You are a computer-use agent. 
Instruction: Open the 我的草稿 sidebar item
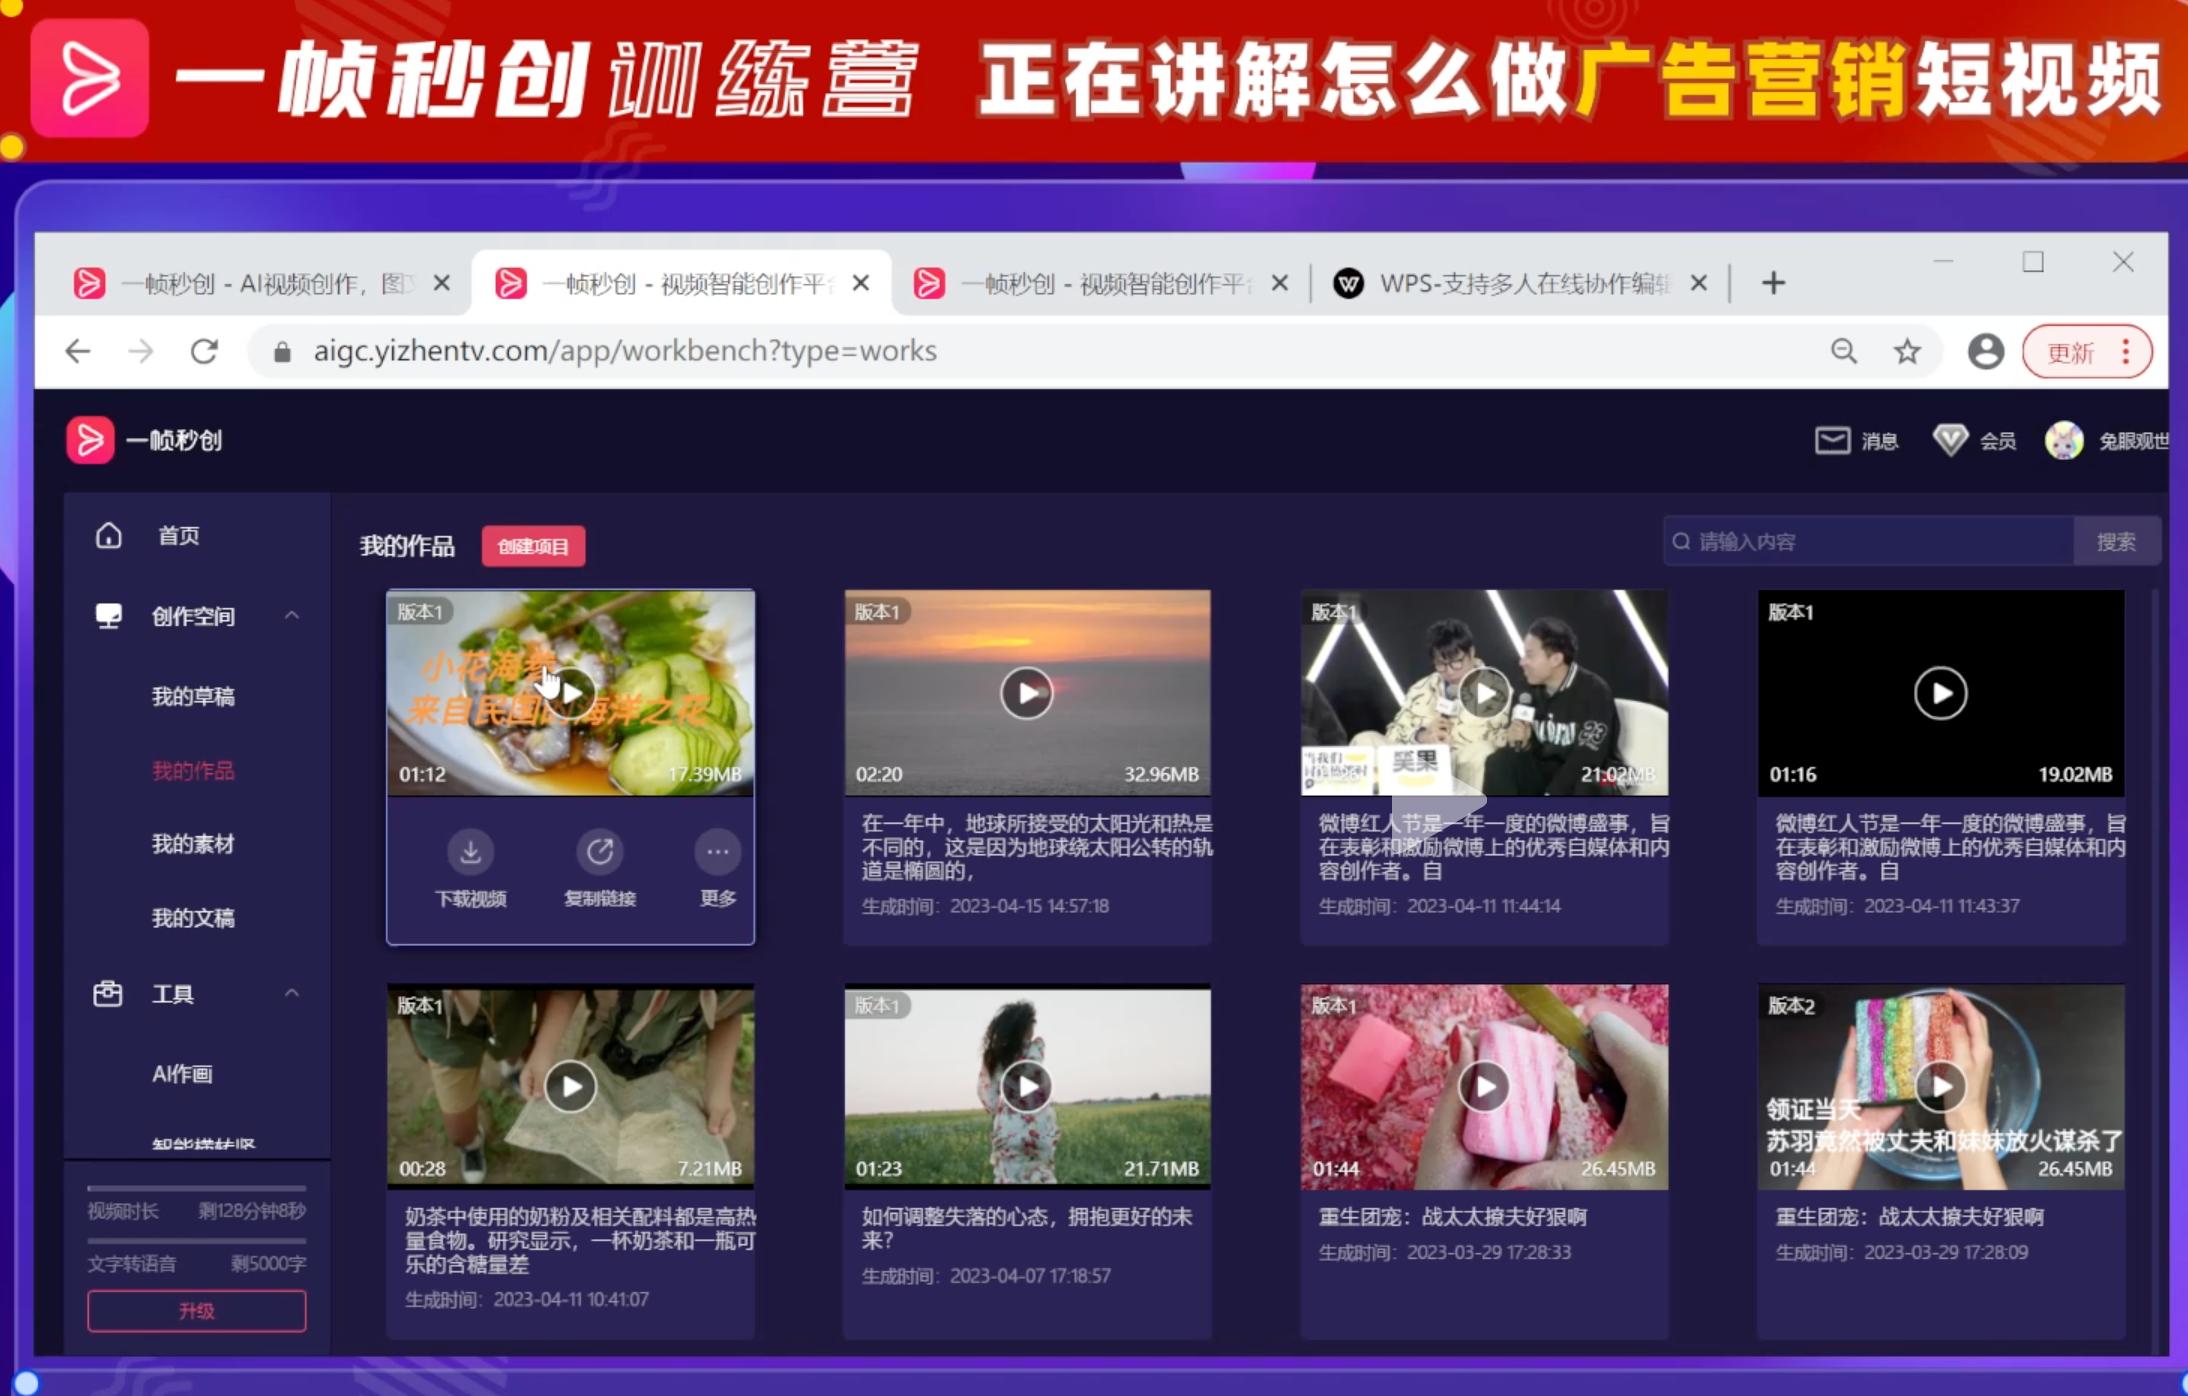[x=192, y=697]
